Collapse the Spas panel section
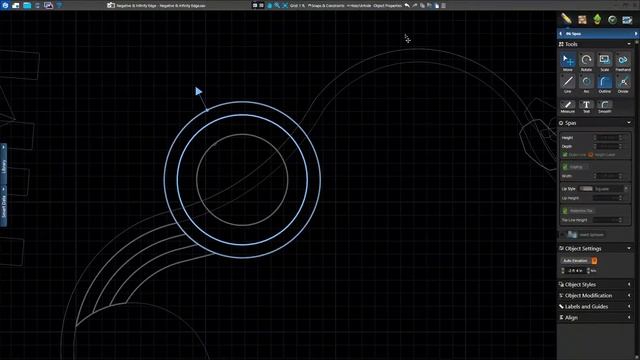The height and width of the screenshot is (360, 640). click(629, 123)
